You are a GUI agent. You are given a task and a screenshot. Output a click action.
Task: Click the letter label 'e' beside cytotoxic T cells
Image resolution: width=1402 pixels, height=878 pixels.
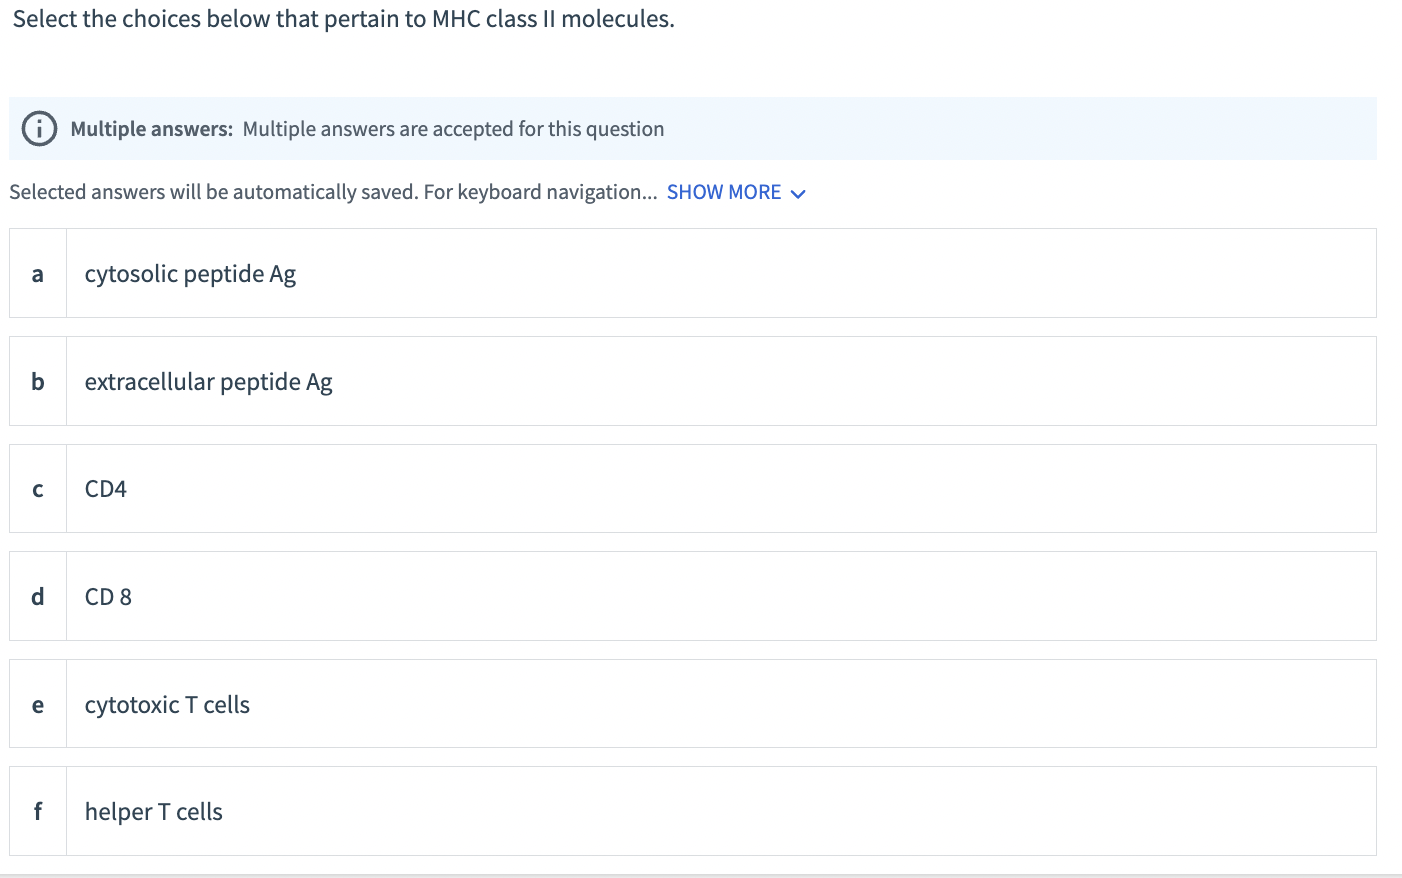37,703
